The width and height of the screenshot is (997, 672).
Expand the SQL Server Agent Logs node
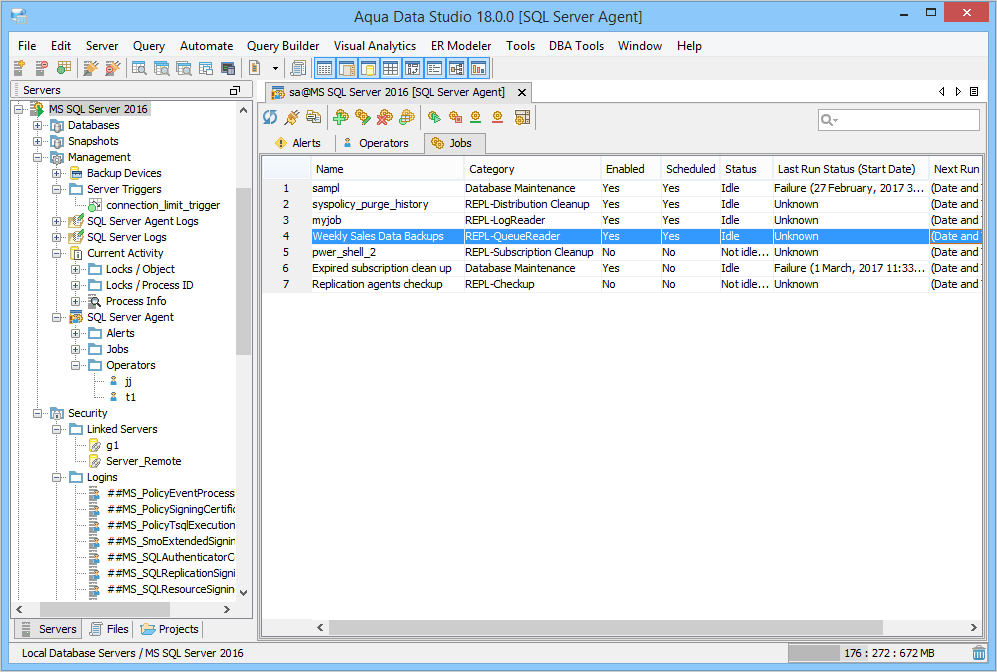tap(57, 221)
